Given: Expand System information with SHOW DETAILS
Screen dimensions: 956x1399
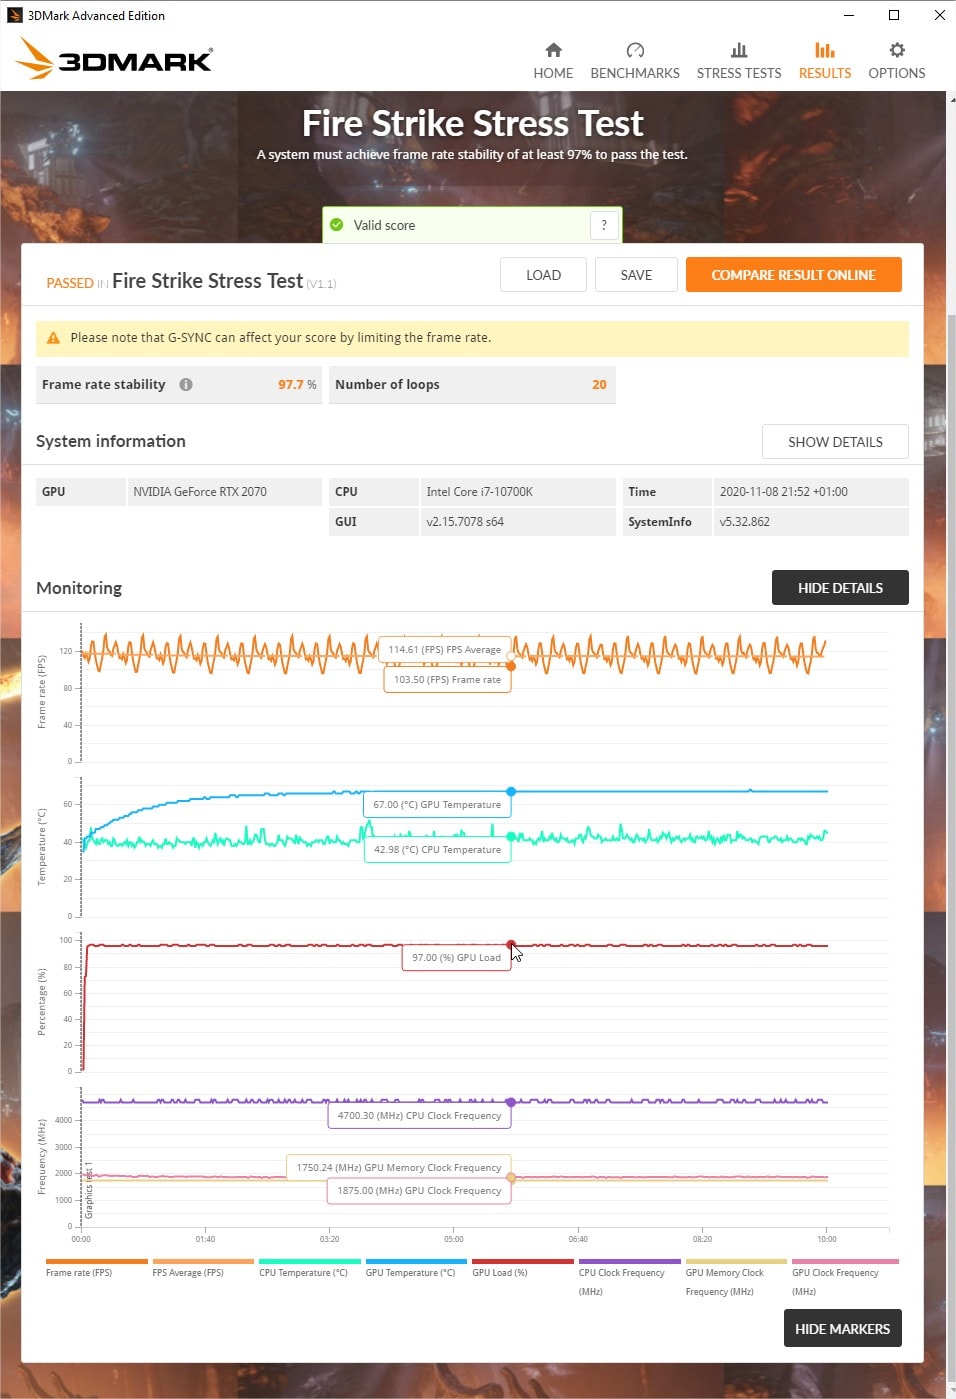Looking at the screenshot, I should coord(835,441).
